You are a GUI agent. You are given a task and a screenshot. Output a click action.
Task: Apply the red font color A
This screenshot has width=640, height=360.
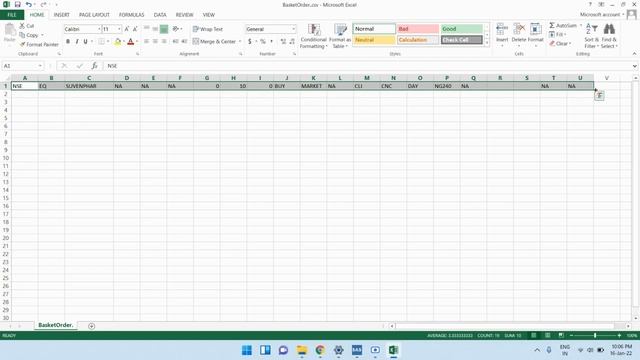click(130, 41)
